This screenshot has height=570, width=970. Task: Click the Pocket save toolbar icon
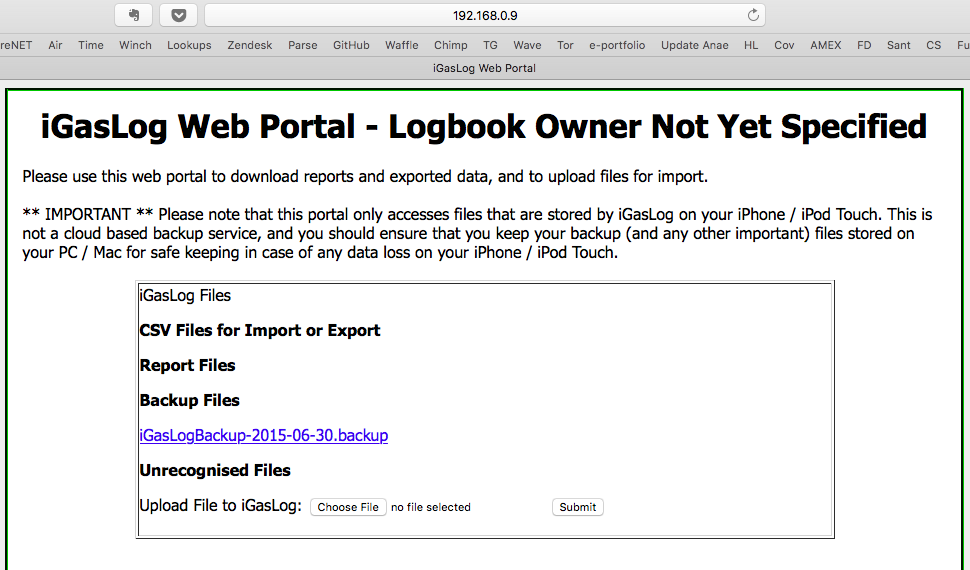coord(178,15)
